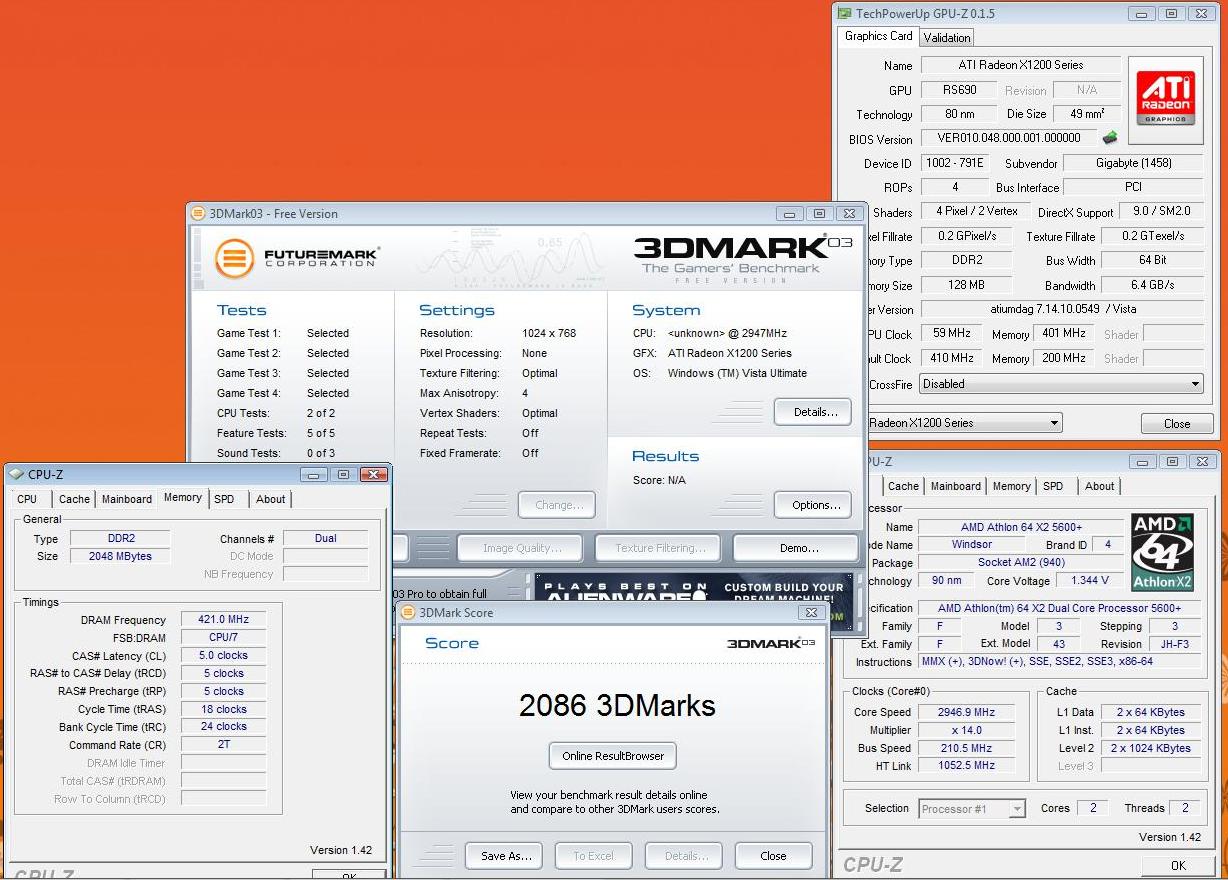Click the CPU-Z memory window title icon

(17, 475)
